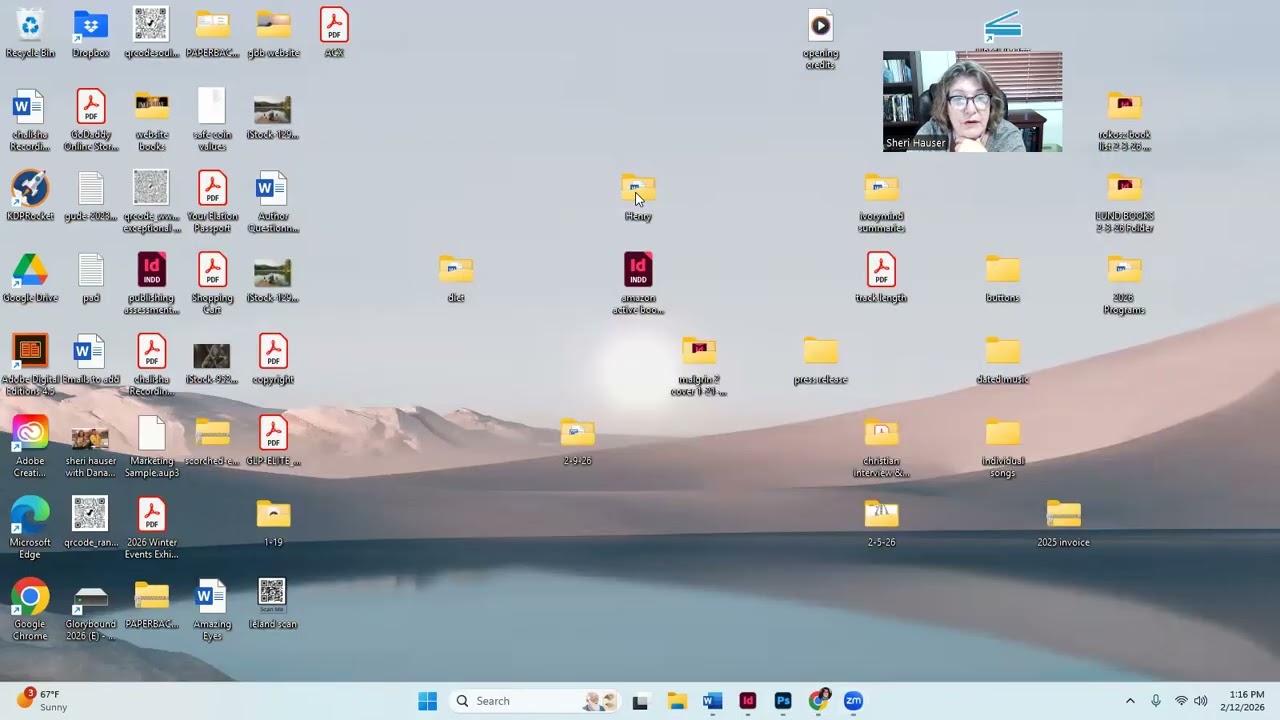Click the taskbar Search box

coord(533,701)
